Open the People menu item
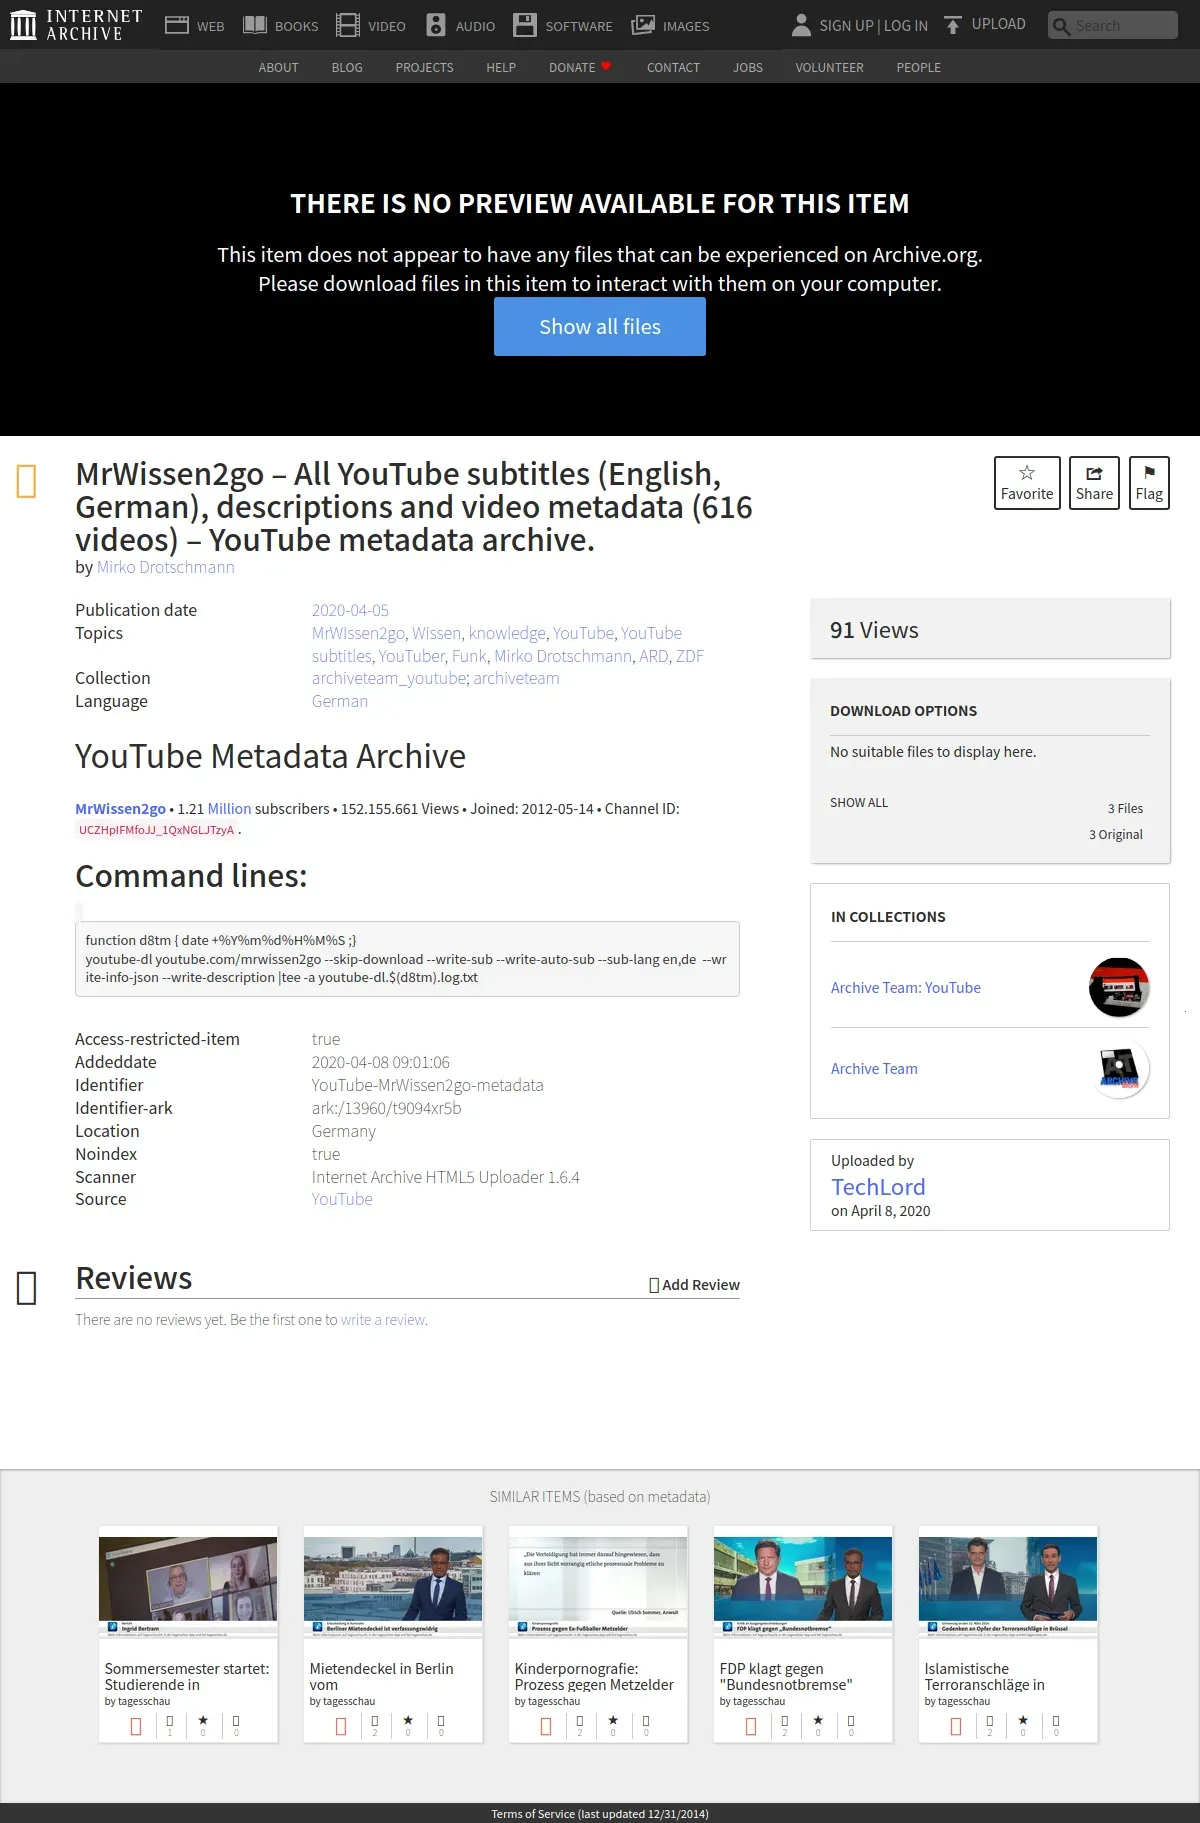This screenshot has height=1823, width=1200. click(918, 67)
